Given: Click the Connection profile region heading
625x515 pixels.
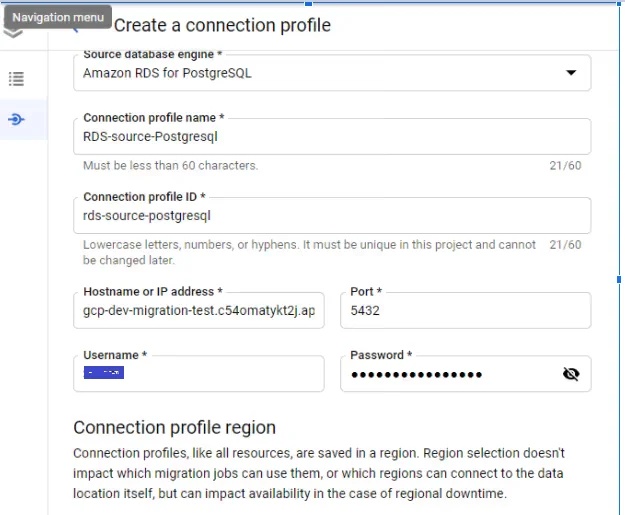Looking at the screenshot, I should tap(174, 427).
